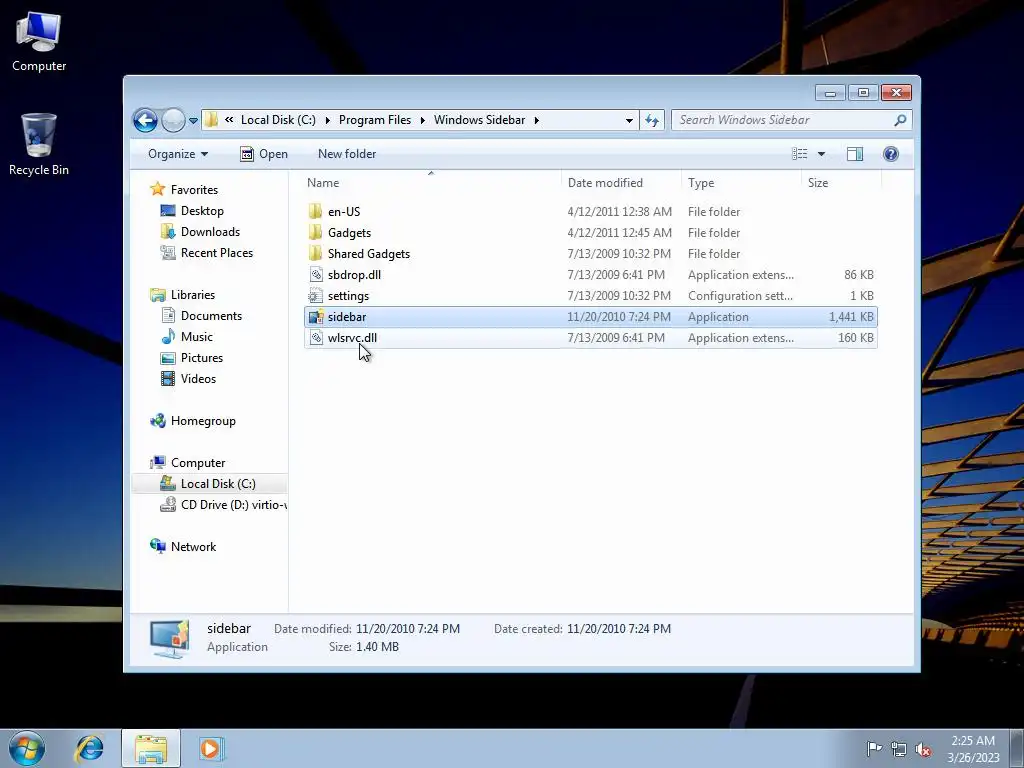Click the Back navigation arrow
This screenshot has height=768, width=1024.
coord(145,120)
